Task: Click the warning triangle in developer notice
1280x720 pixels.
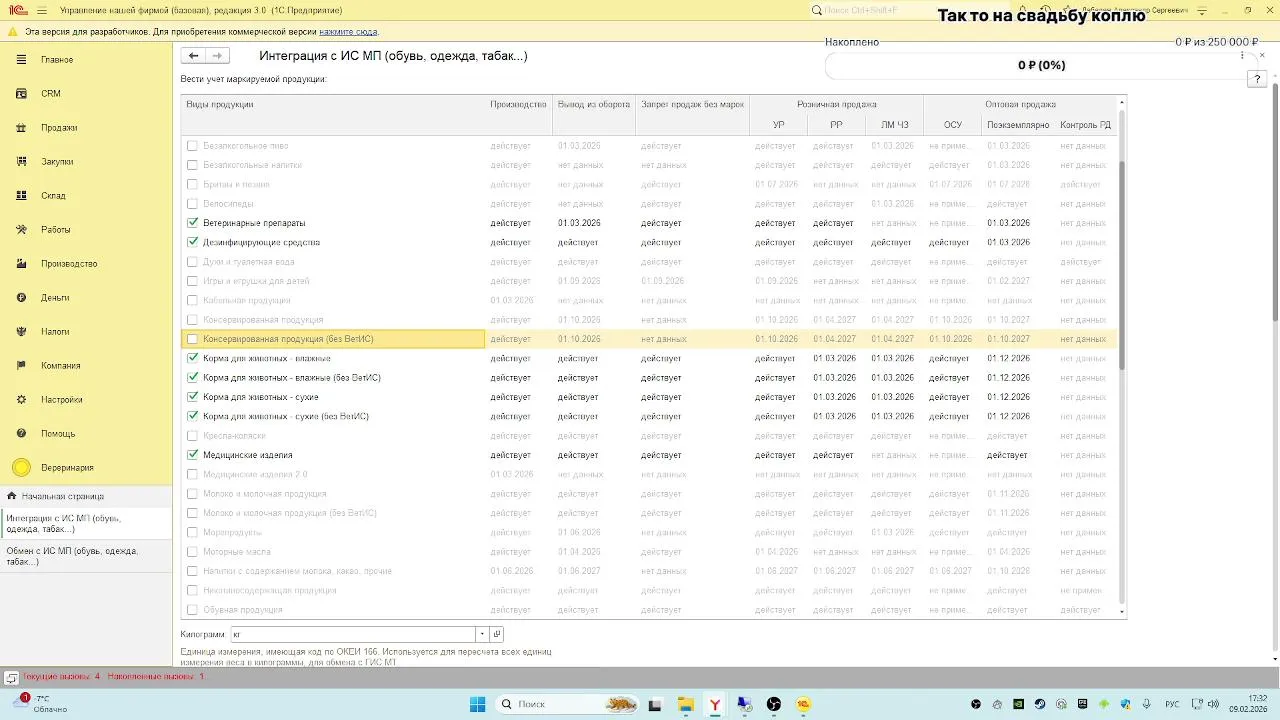Action: (12, 32)
